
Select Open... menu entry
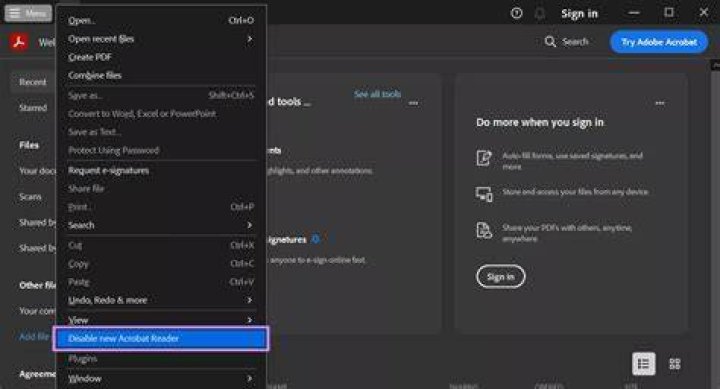[160, 21]
